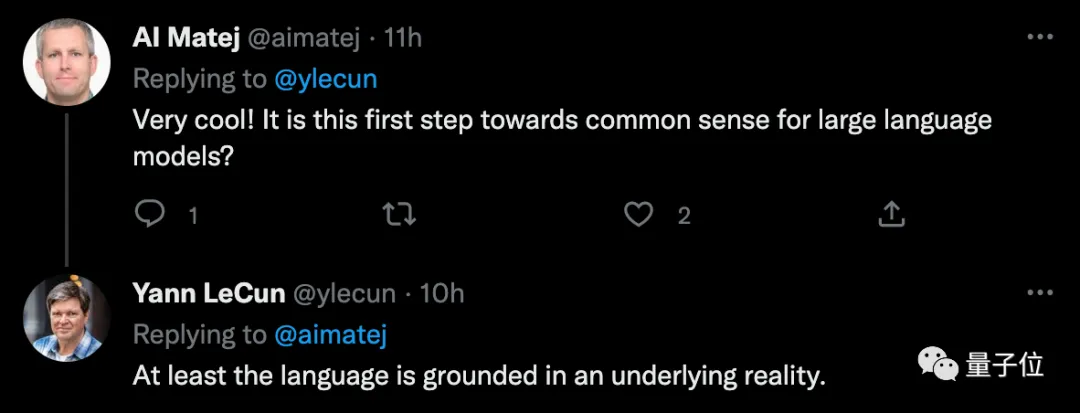This screenshot has width=1080, height=413.
Task: Open more options for Al Matej's tweet
Action: (1040, 37)
